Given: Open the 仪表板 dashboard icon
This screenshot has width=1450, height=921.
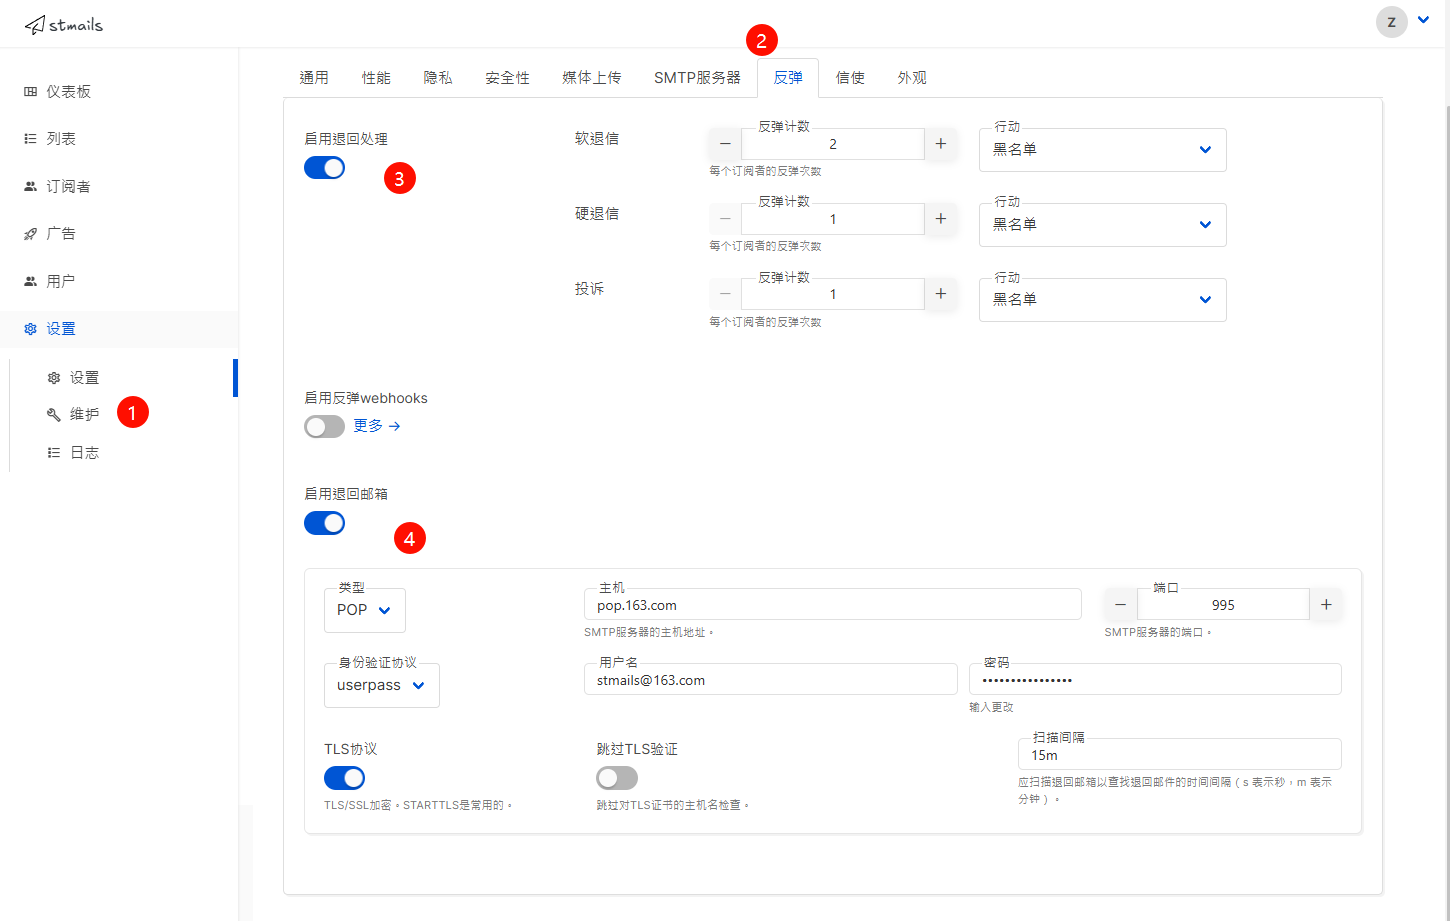Looking at the screenshot, I should coord(29,91).
